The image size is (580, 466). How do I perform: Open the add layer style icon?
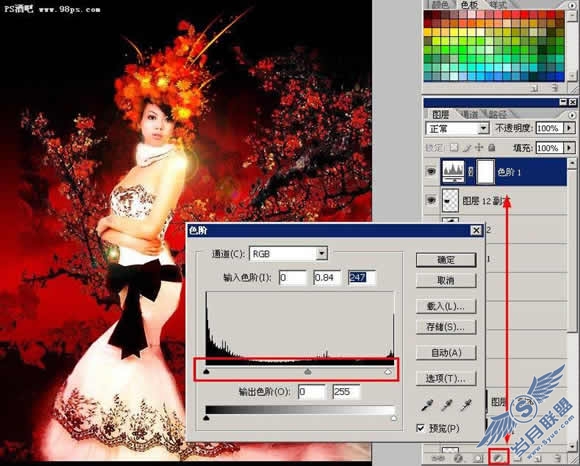click(x=458, y=458)
